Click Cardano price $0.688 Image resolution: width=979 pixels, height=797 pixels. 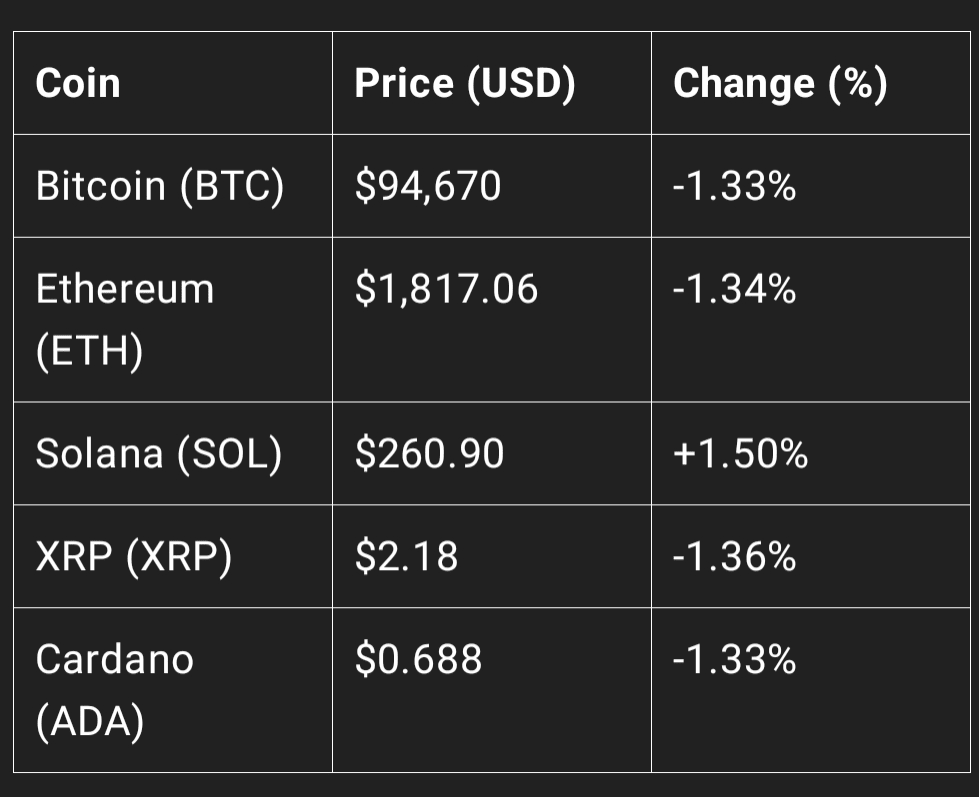point(418,659)
